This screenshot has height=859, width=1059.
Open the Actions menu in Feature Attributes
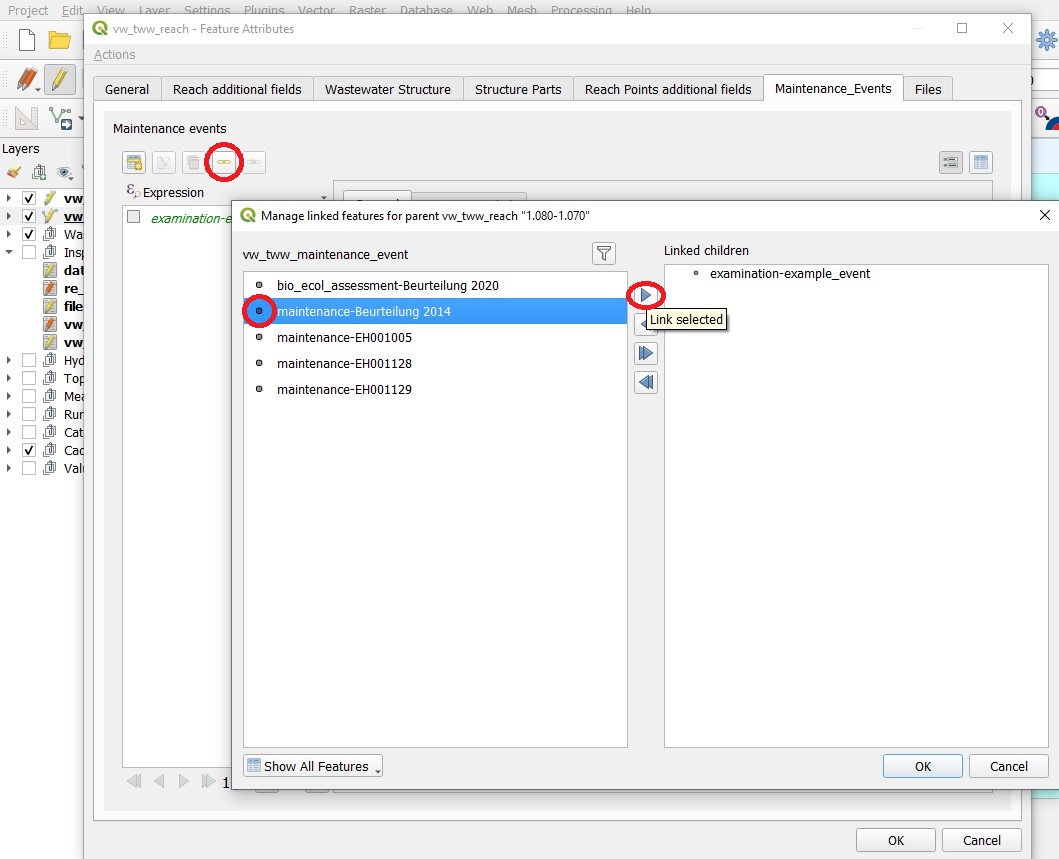tap(114, 55)
